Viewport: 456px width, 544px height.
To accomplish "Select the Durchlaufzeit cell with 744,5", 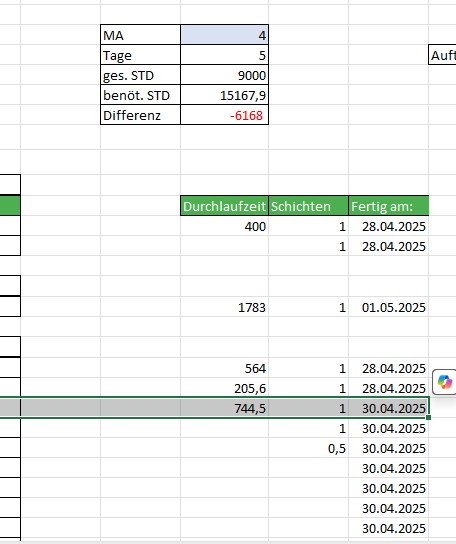I will (x=224, y=408).
